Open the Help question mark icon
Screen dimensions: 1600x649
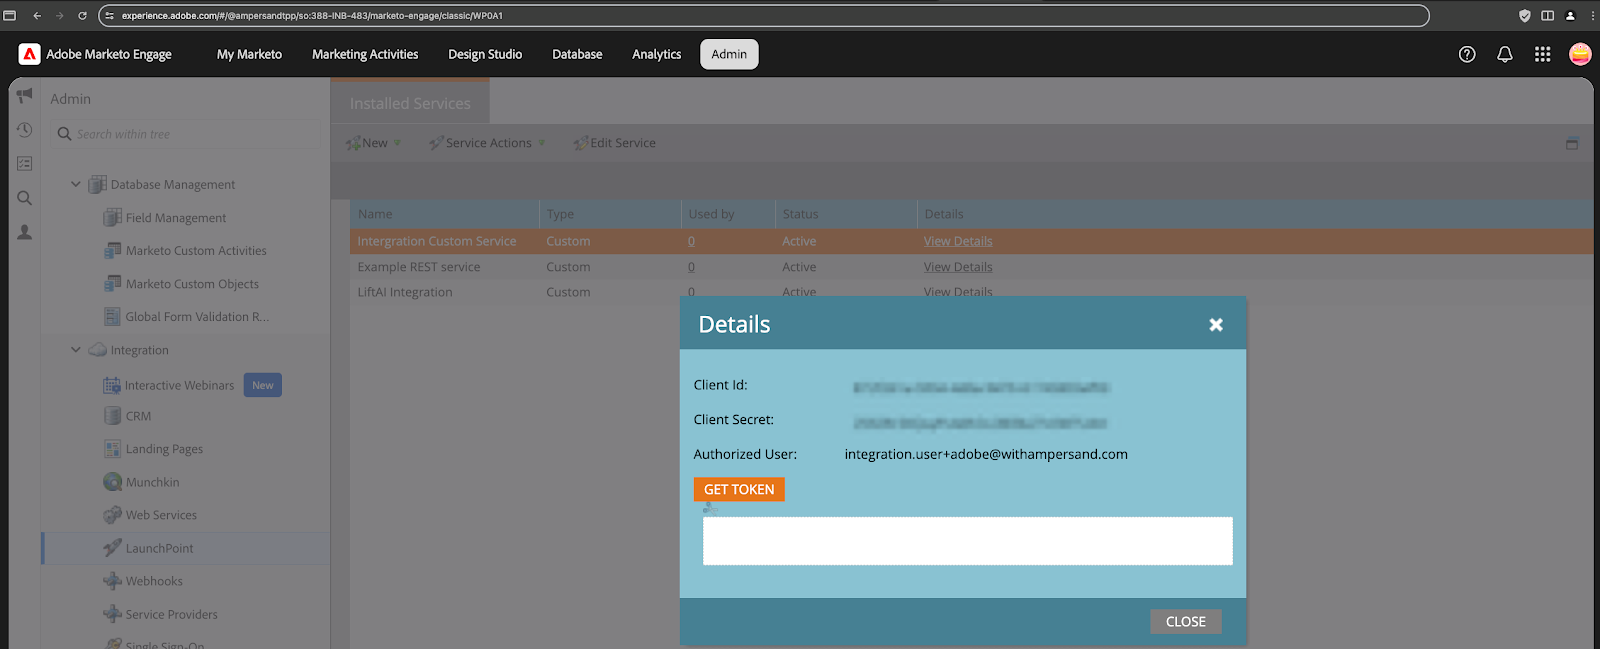(1467, 54)
